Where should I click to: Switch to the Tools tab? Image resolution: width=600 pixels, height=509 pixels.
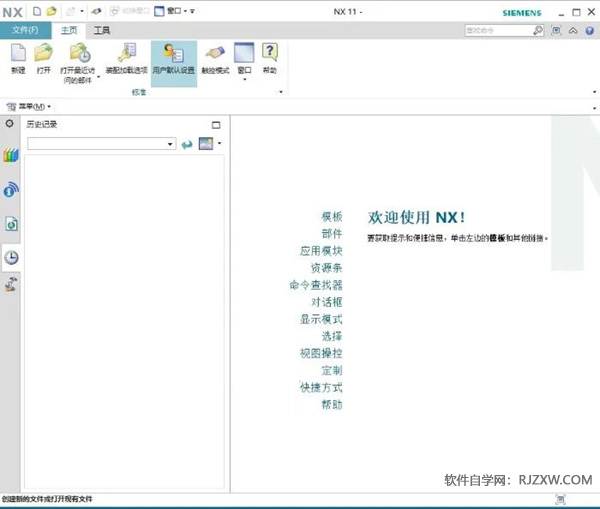click(x=102, y=30)
